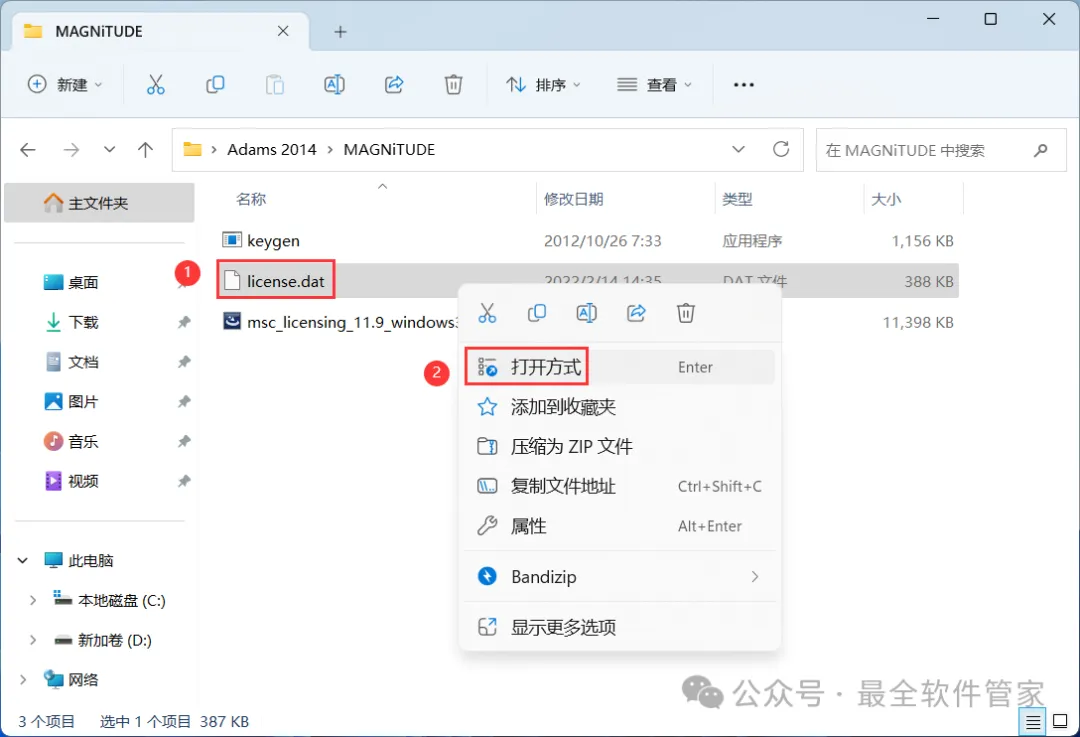The image size is (1080, 737).
Task: Select 主文件夹 in the navigation pane
Action: (x=99, y=203)
